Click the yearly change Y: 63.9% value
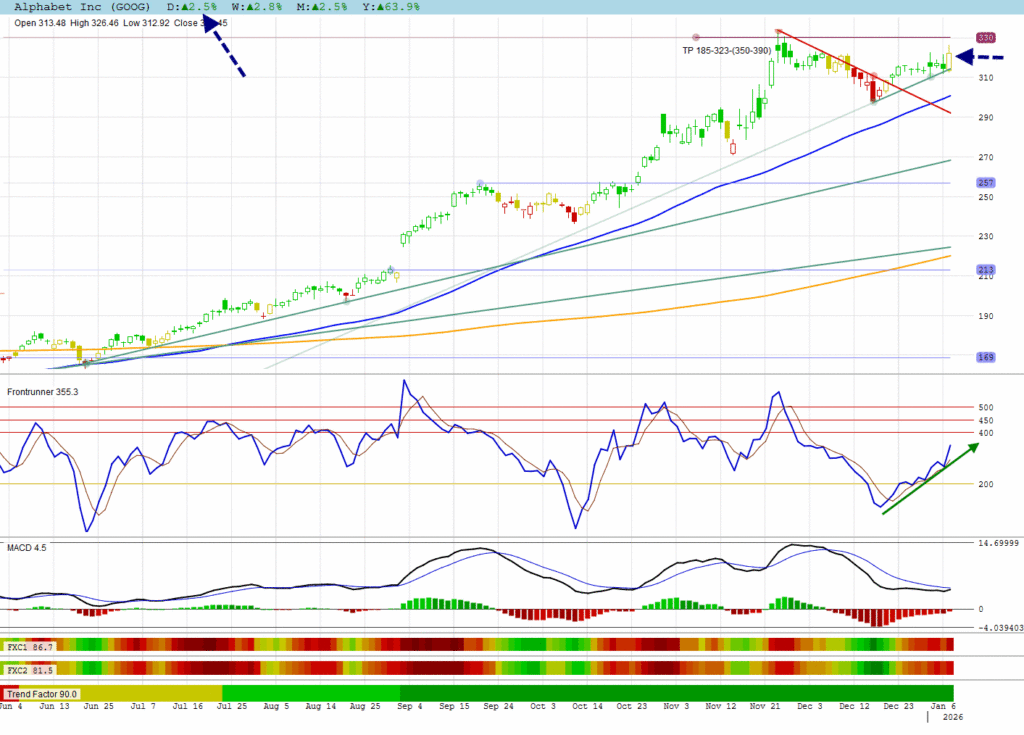 tap(390, 6)
